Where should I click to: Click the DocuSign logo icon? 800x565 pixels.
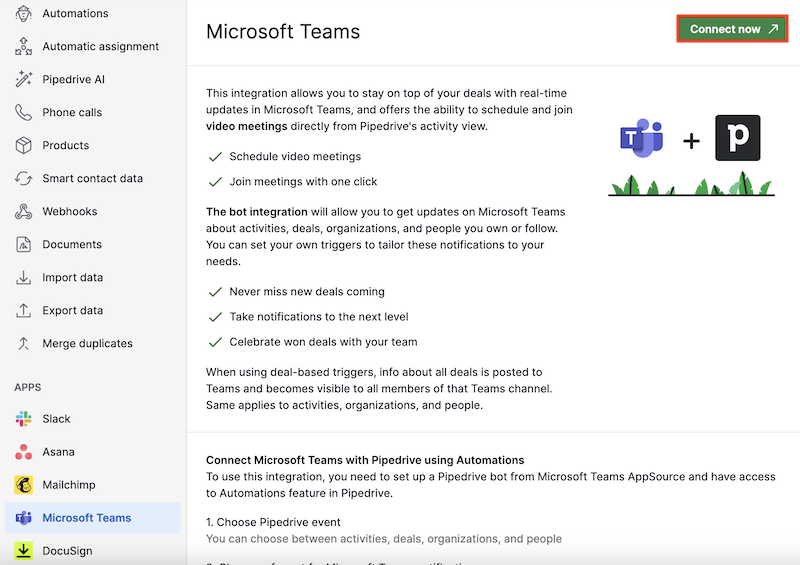(x=23, y=551)
